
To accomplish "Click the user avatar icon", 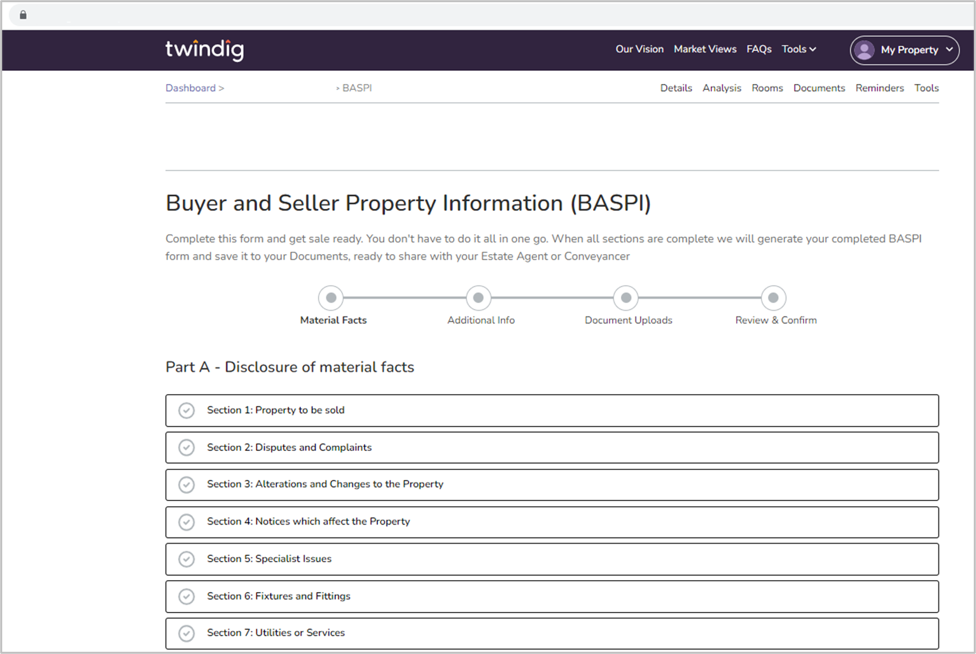I will 865,50.
